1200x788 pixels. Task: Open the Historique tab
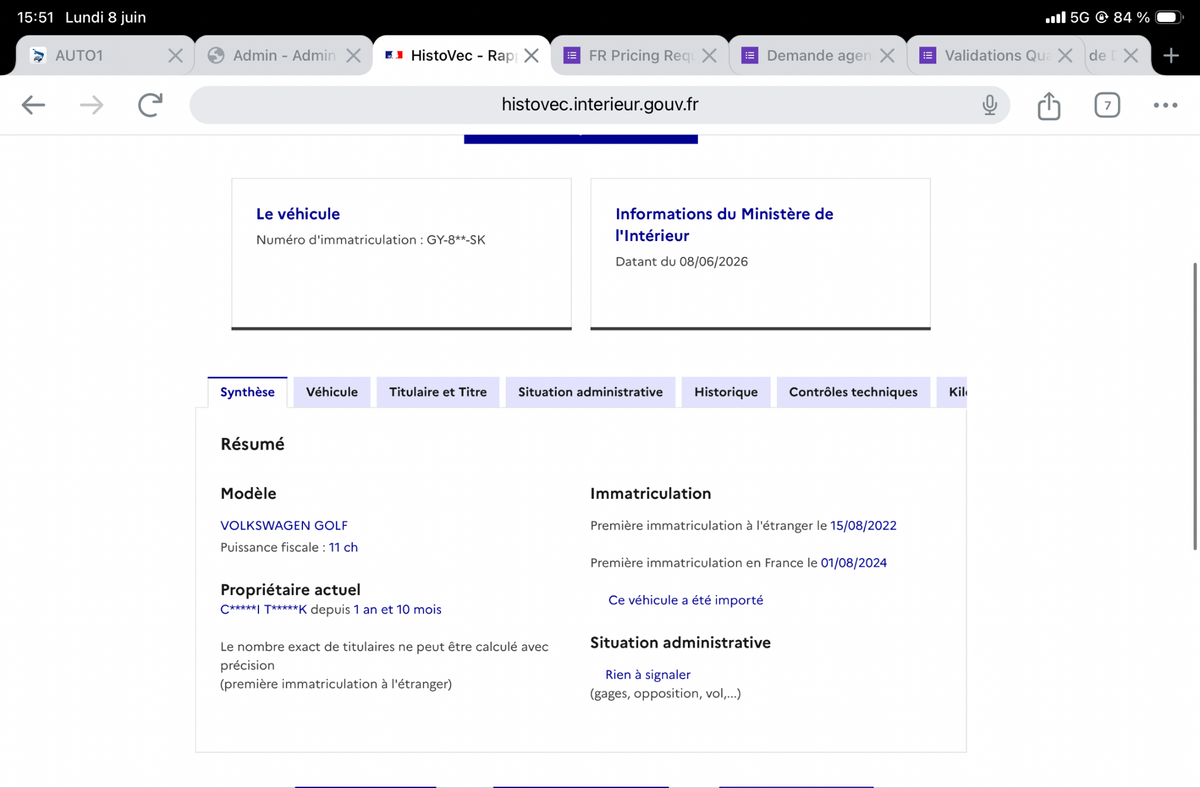[726, 392]
